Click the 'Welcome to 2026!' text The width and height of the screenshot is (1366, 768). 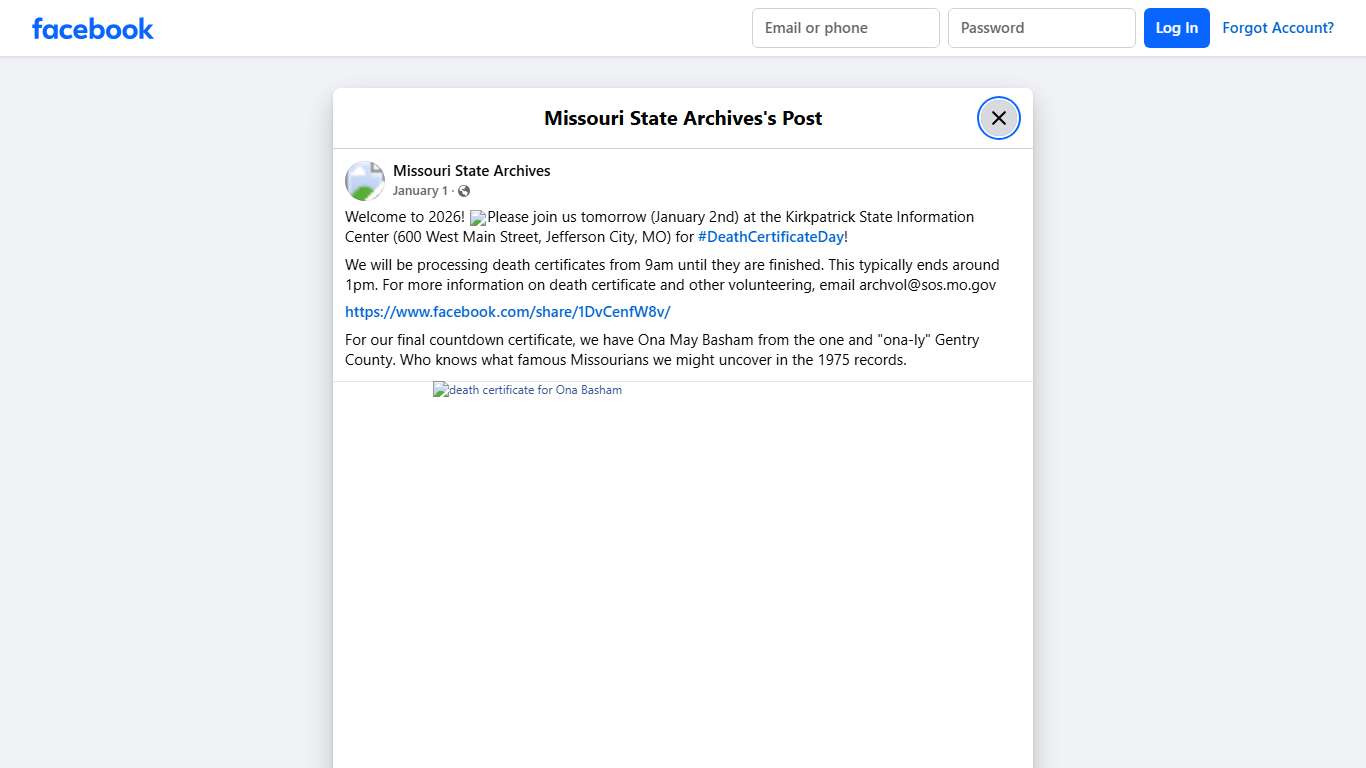click(x=404, y=217)
